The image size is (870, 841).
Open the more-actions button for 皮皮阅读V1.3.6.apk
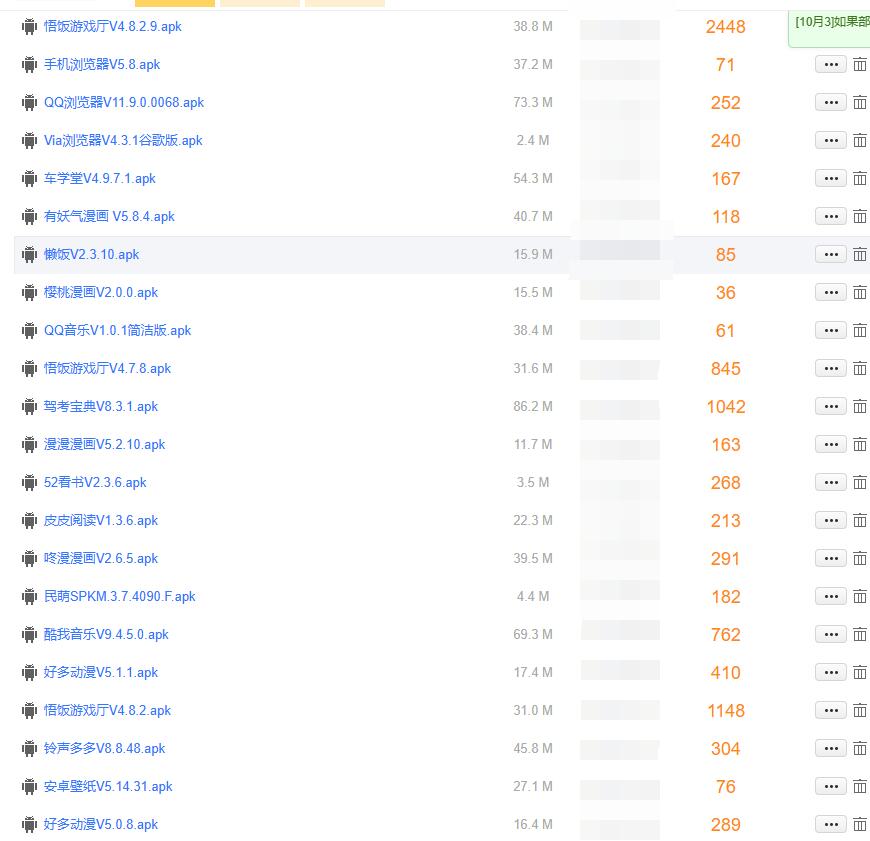(x=830, y=520)
